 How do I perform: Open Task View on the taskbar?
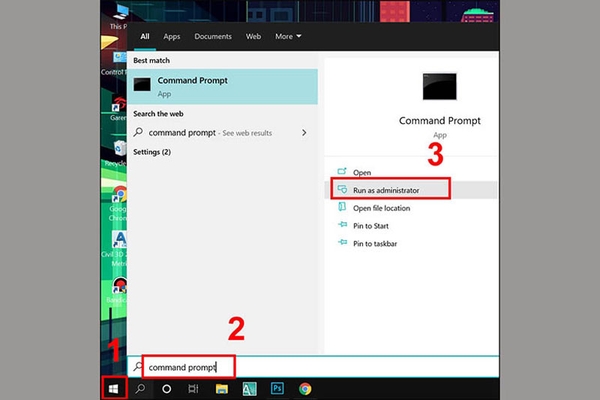pyautogui.click(x=193, y=389)
